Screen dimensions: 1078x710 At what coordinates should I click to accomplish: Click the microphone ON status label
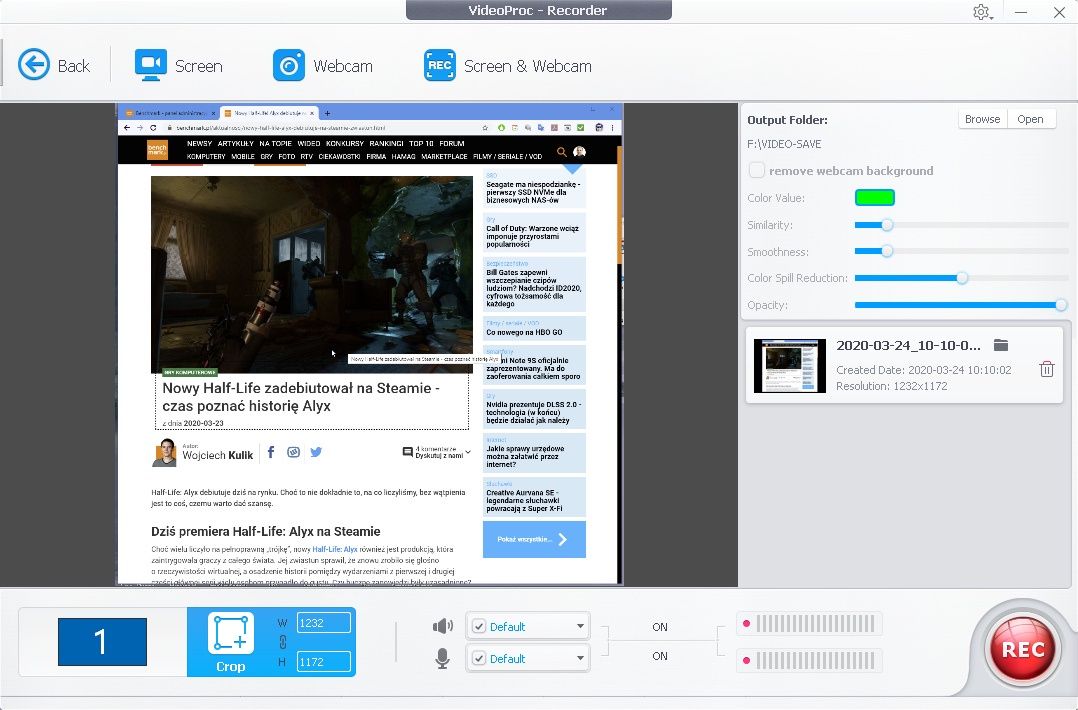click(660, 656)
